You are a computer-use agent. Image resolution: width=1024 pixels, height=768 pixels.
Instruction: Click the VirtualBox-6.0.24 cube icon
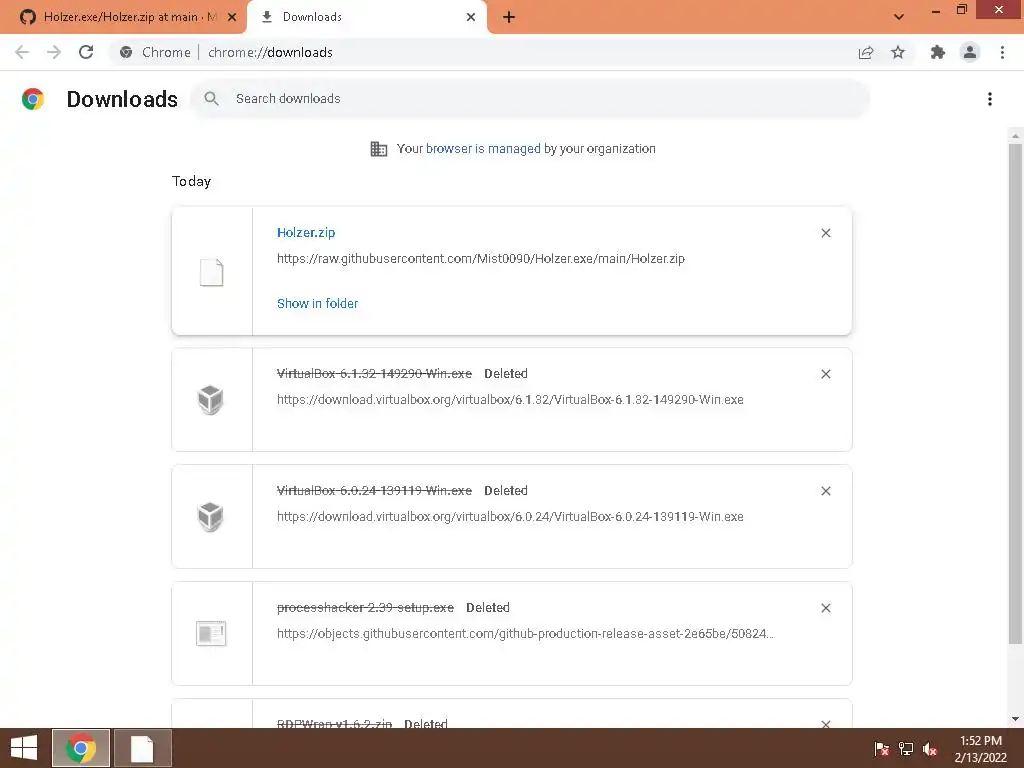[210, 517]
